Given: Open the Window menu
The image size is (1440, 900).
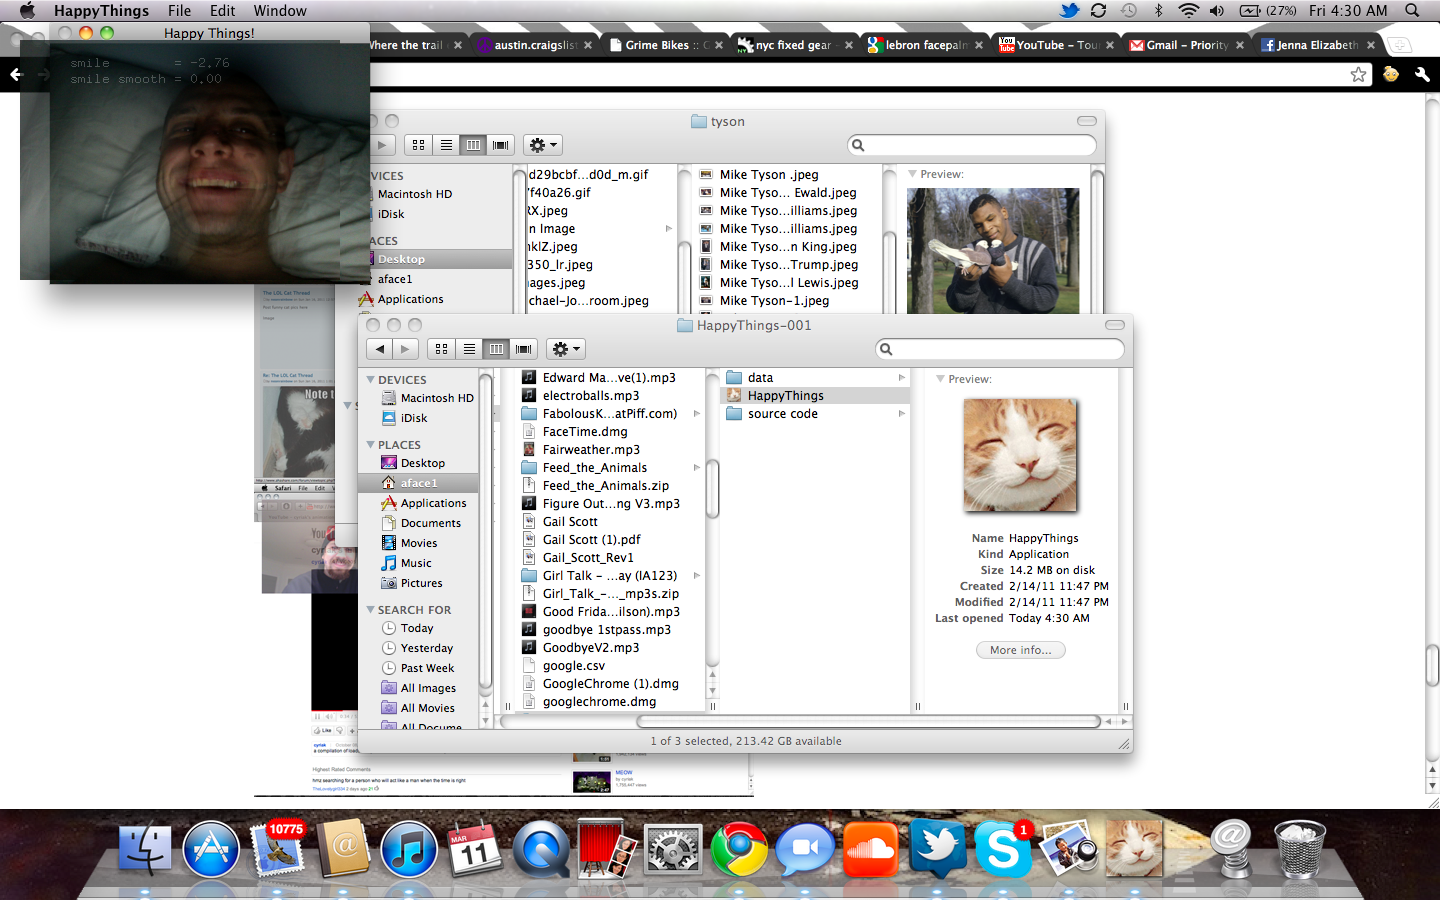Looking at the screenshot, I should (280, 11).
